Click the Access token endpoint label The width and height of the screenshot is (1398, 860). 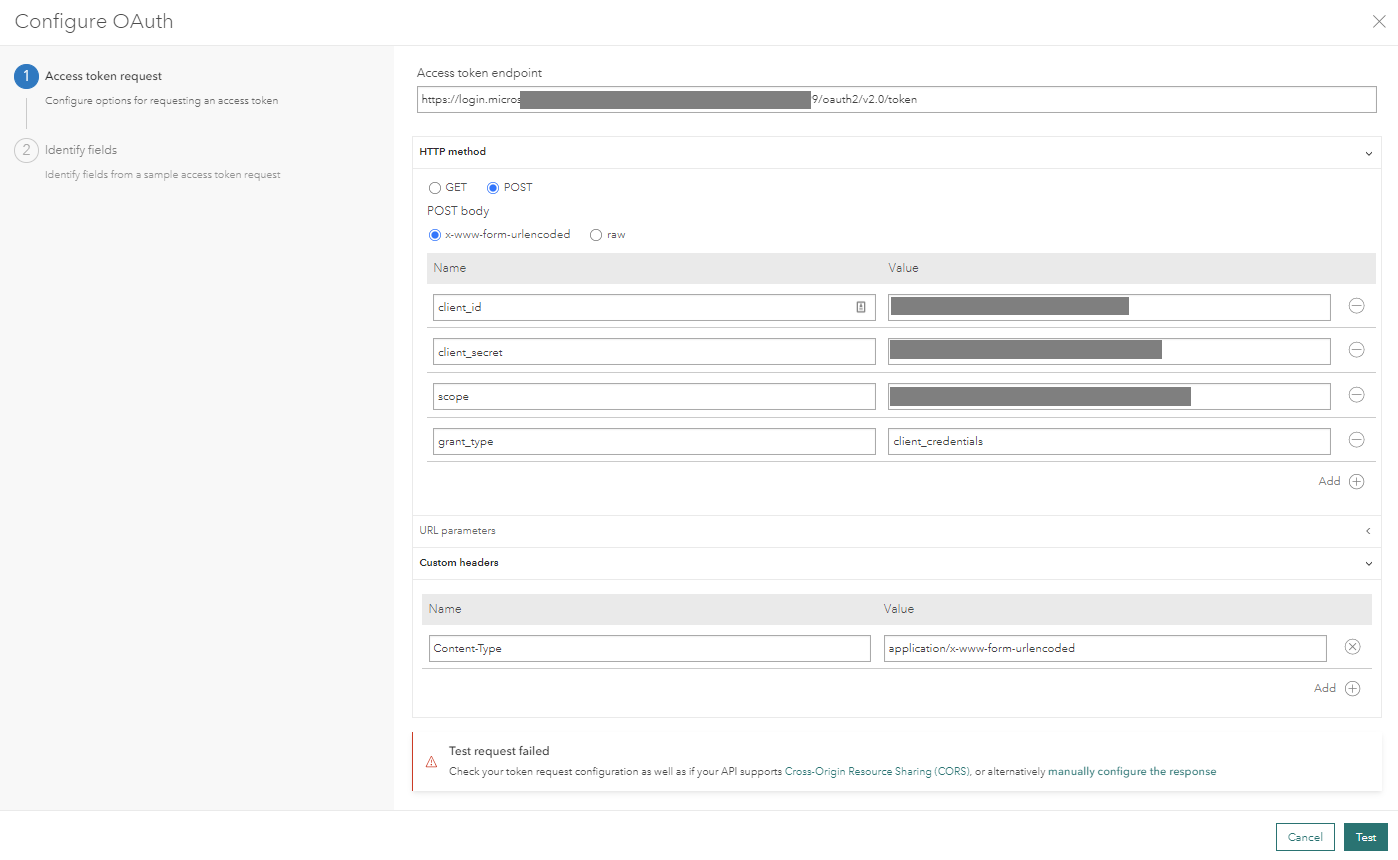coord(480,73)
